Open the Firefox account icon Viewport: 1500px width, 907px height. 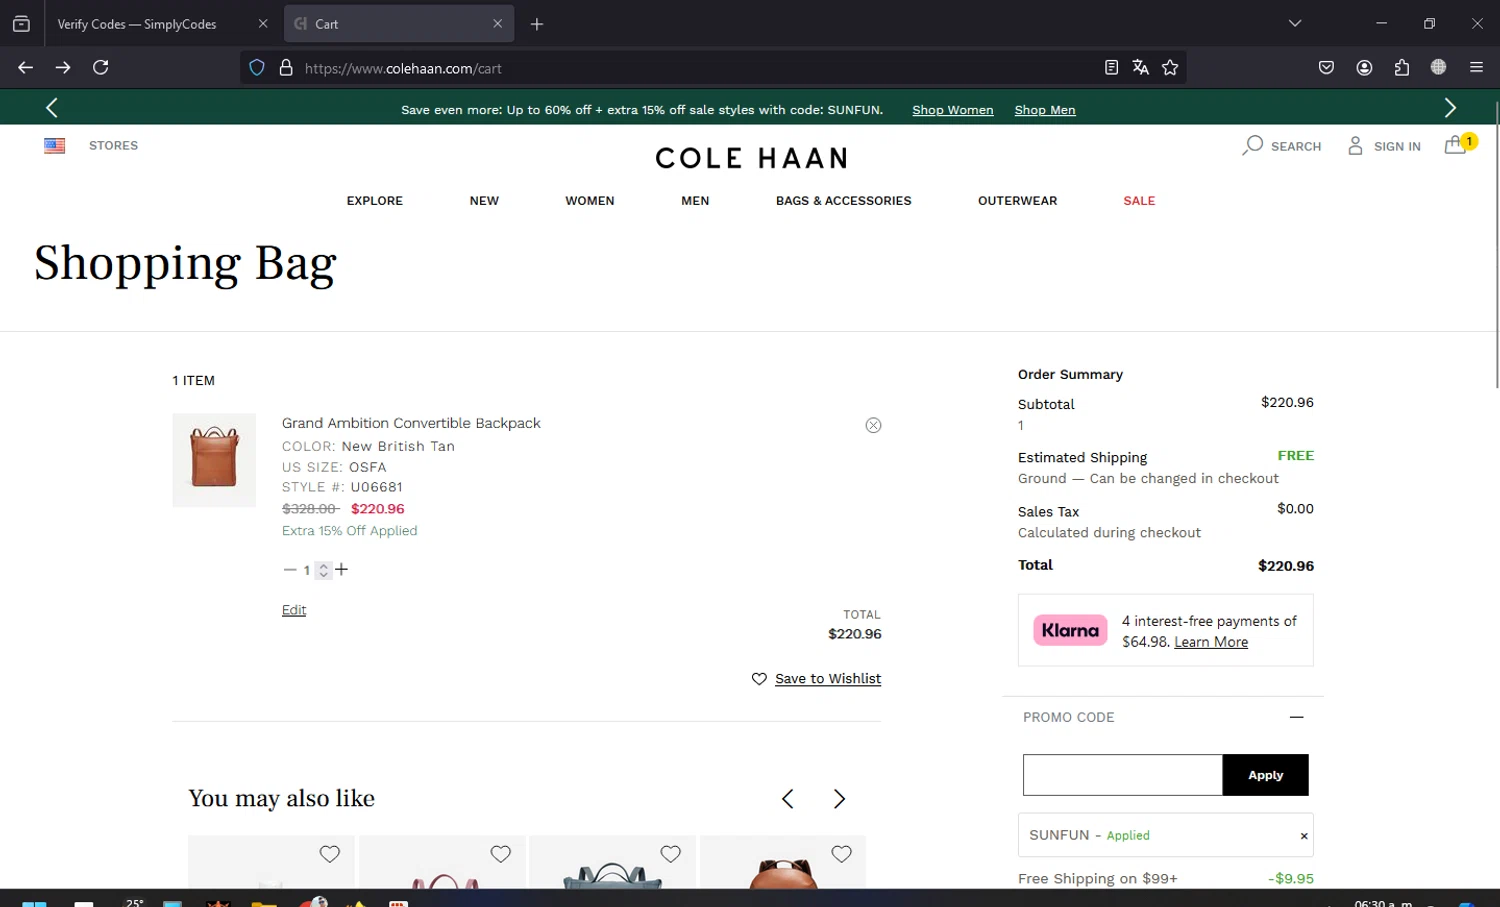click(x=1364, y=68)
